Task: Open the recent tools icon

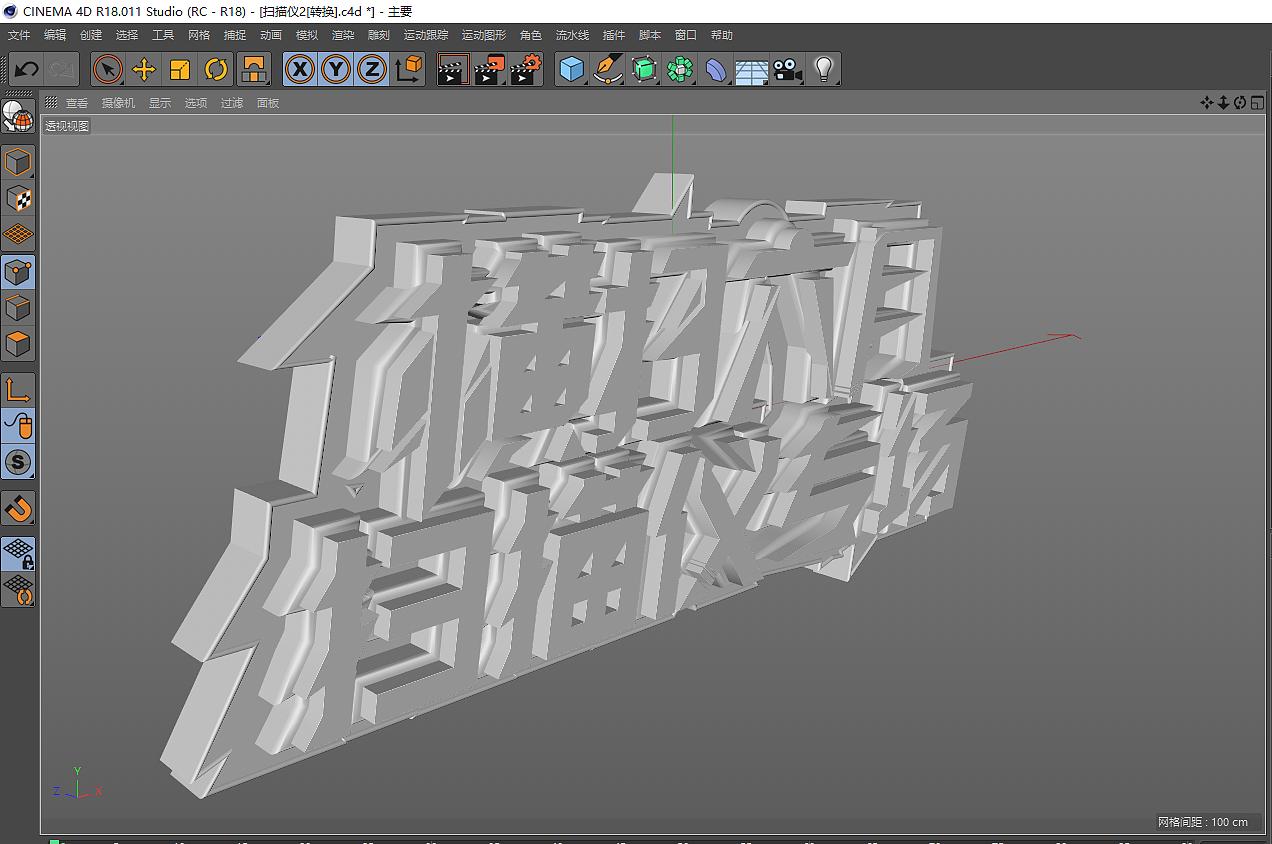Action: point(254,69)
